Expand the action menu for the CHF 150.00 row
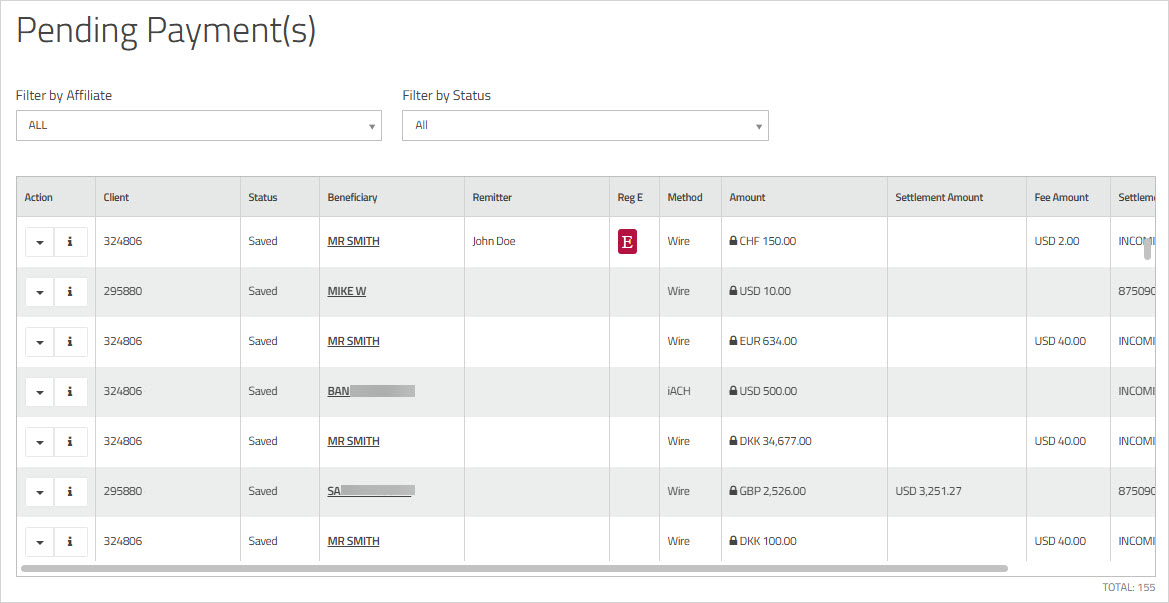Image resolution: width=1169 pixels, height=603 pixels. click(40, 241)
